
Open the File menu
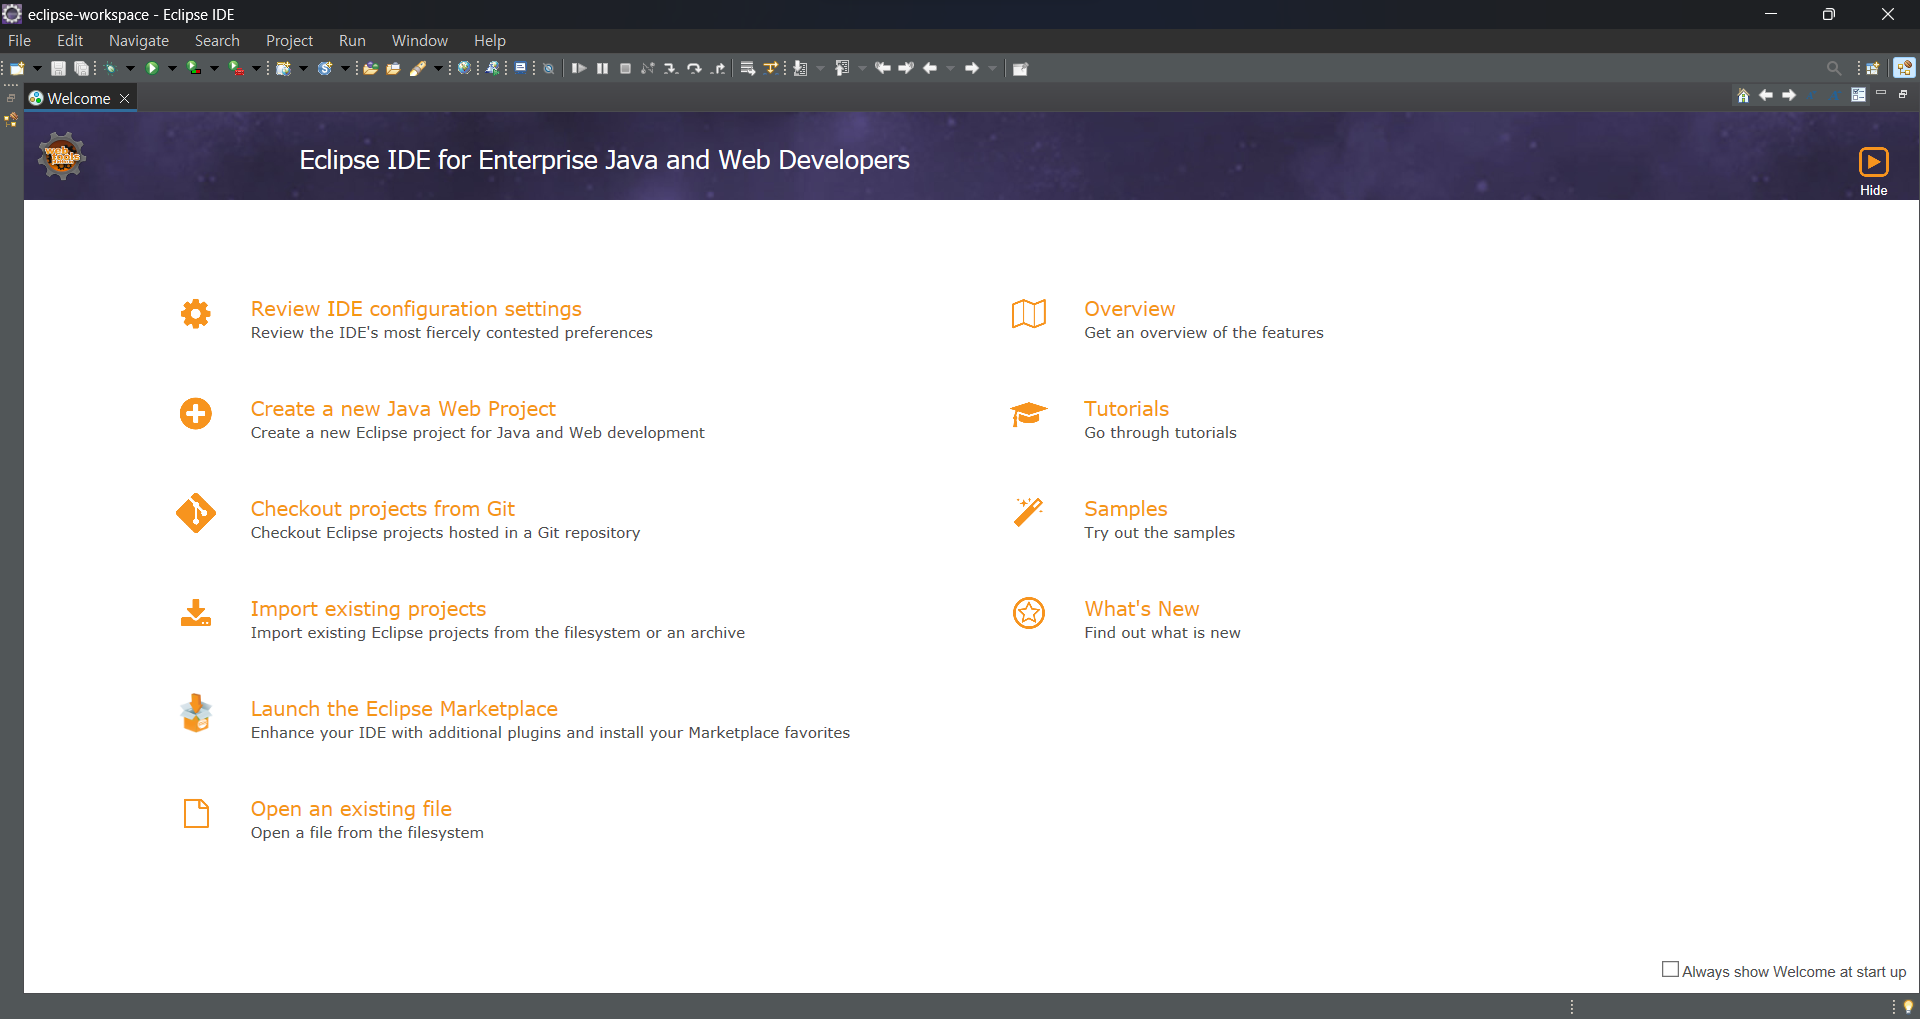point(20,40)
